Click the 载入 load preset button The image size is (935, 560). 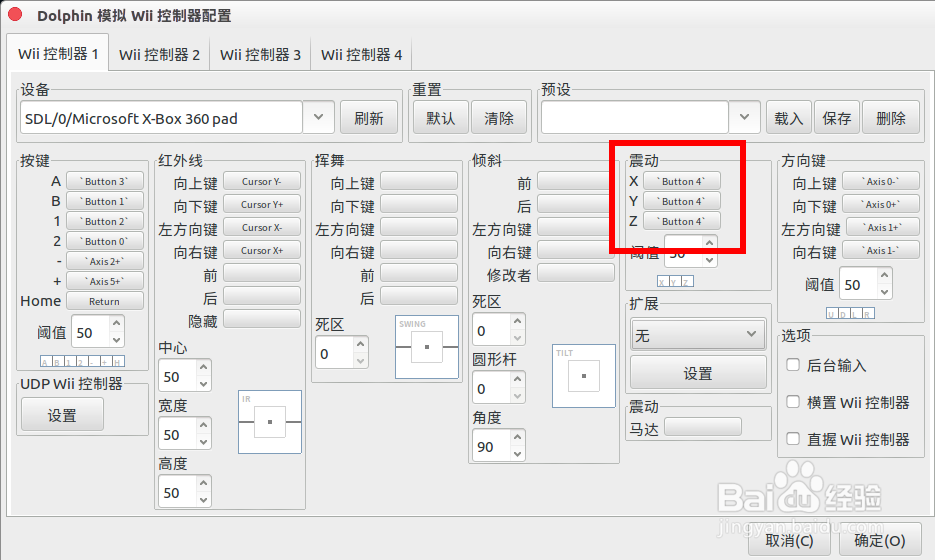point(788,118)
